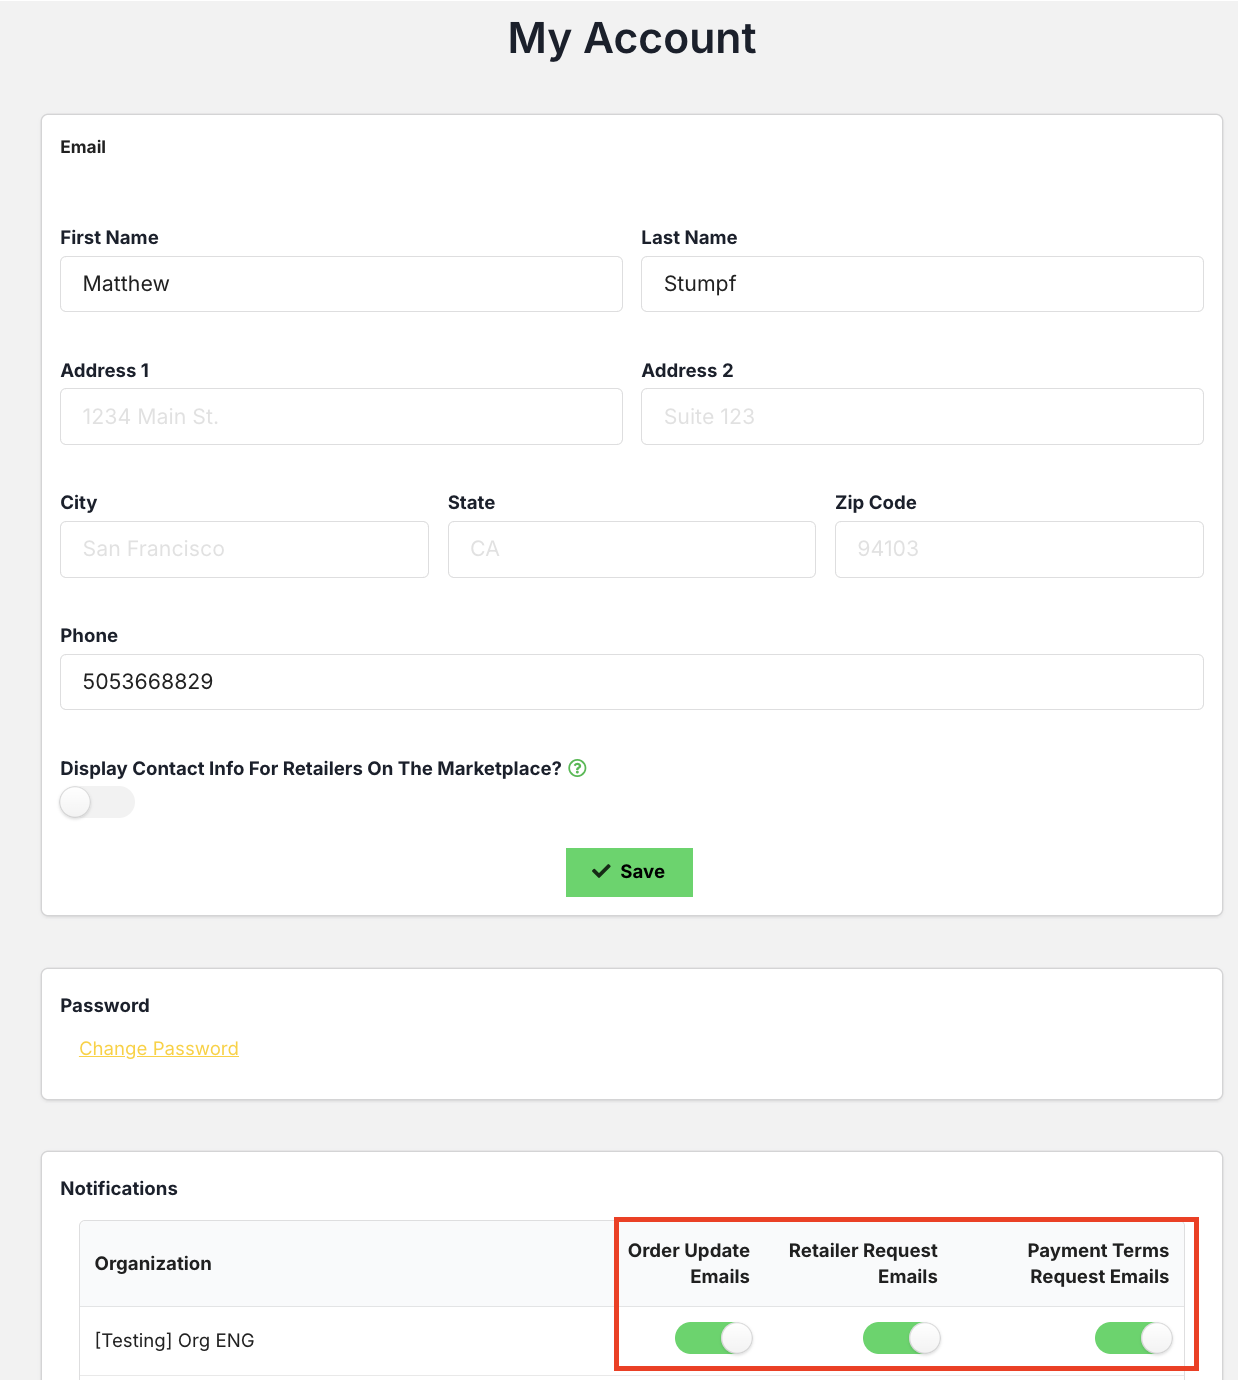
Task: Click the Address 1 input field
Action: (341, 417)
